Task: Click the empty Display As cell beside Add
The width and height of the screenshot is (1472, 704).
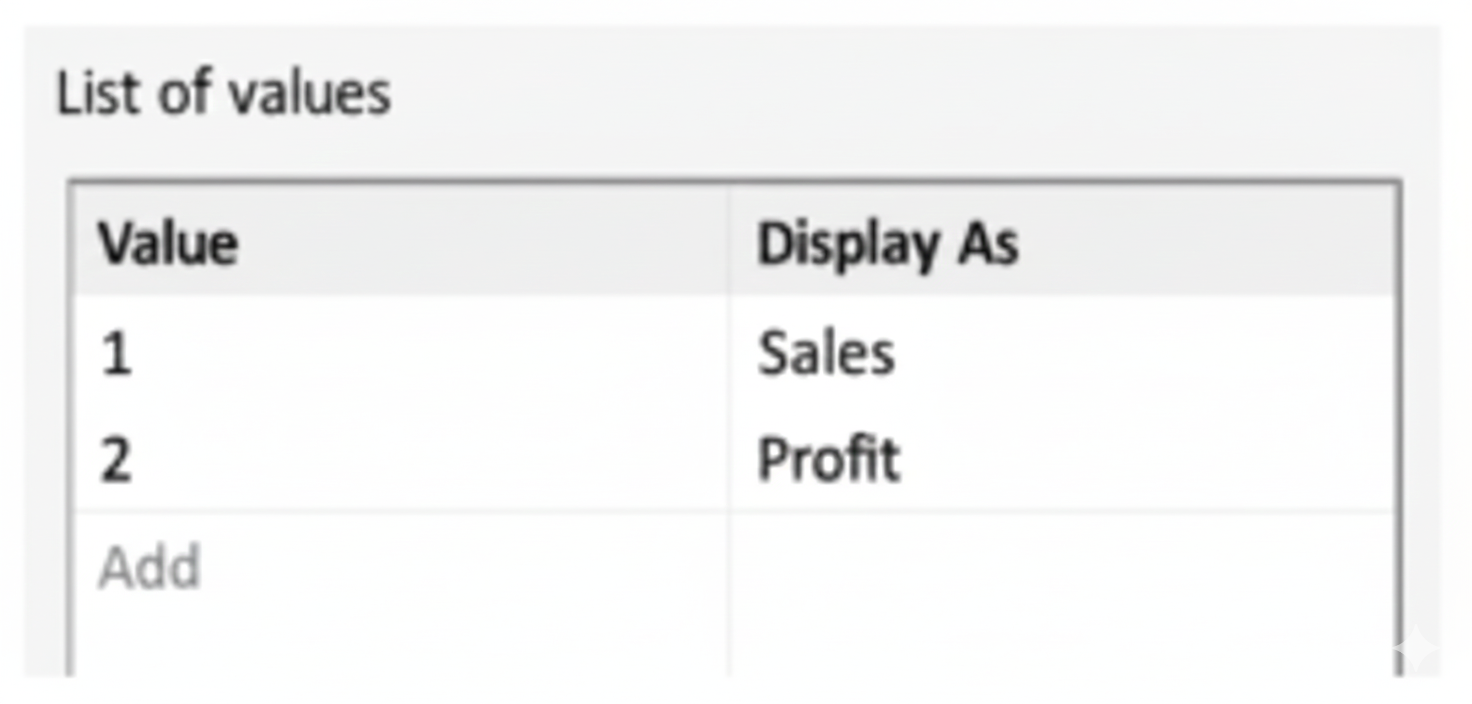Action: tap(1060, 567)
